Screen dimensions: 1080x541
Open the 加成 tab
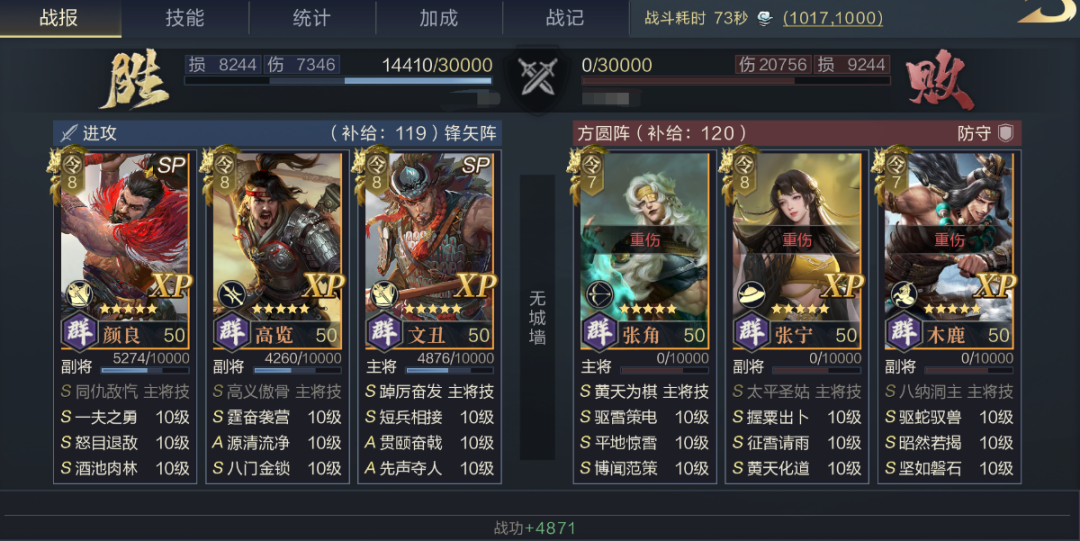pos(439,18)
